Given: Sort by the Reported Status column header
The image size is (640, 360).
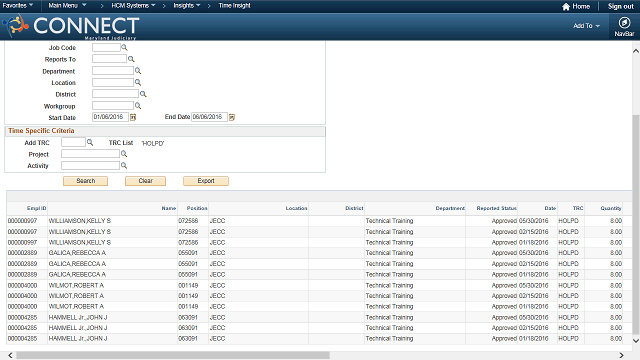Looking at the screenshot, I should pos(496,208).
